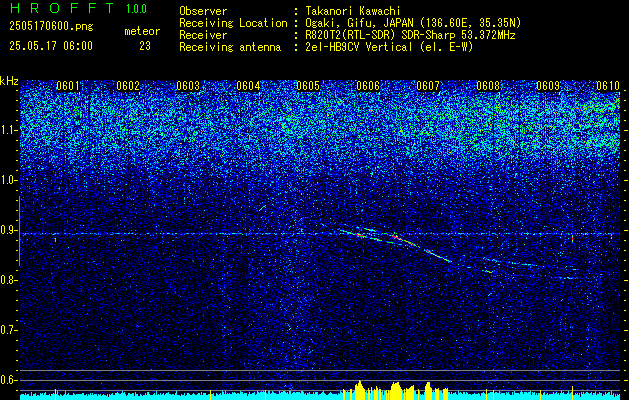Screen dimensions: 629x400
Task: Click the Observer field label
Action: (x=203, y=11)
